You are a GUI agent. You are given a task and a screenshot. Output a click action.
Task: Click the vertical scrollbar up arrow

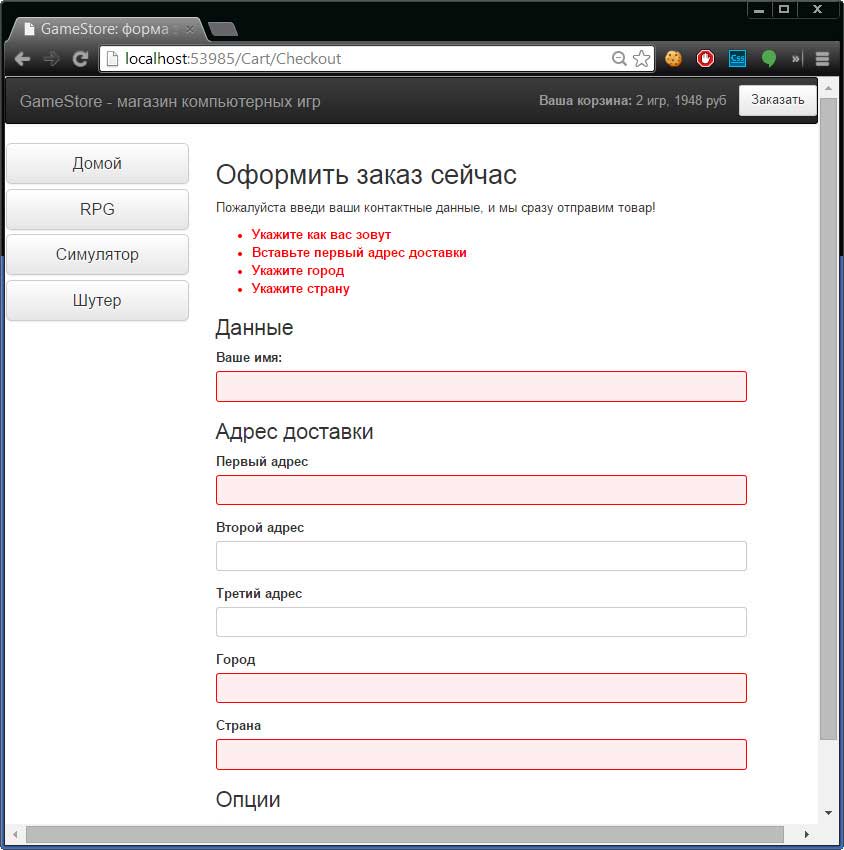click(828, 87)
